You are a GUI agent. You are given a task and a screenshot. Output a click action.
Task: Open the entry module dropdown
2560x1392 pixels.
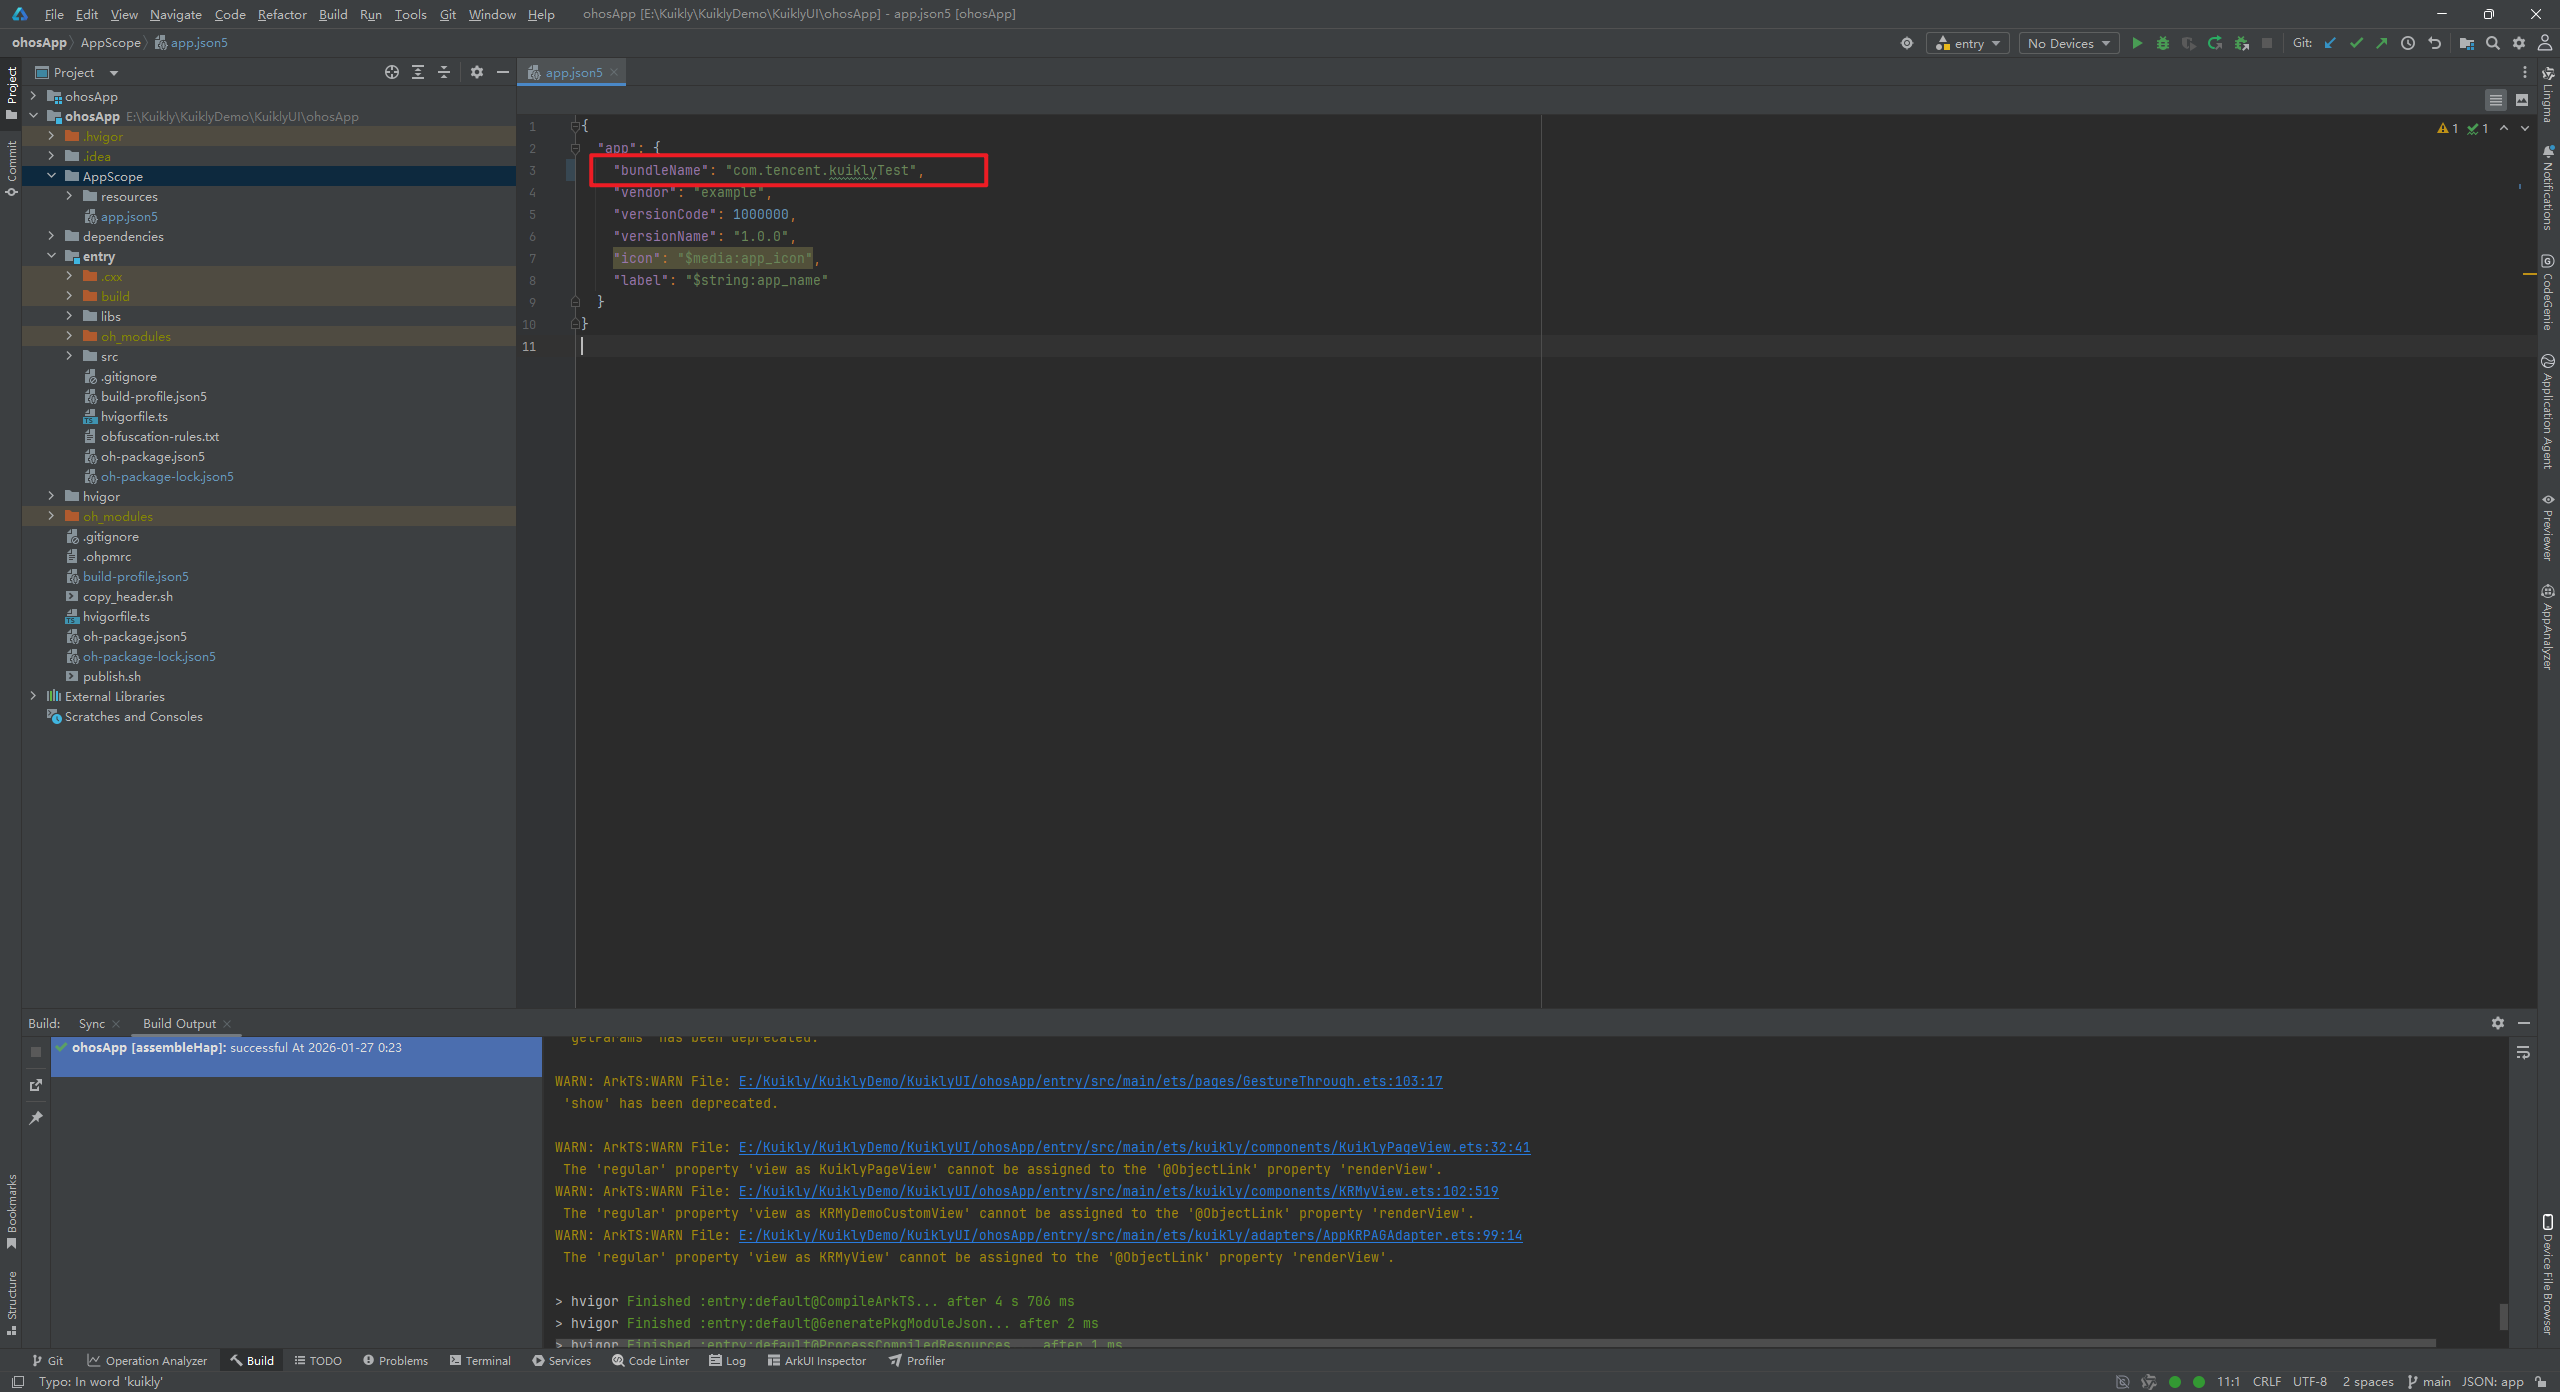pyautogui.click(x=1967, y=43)
